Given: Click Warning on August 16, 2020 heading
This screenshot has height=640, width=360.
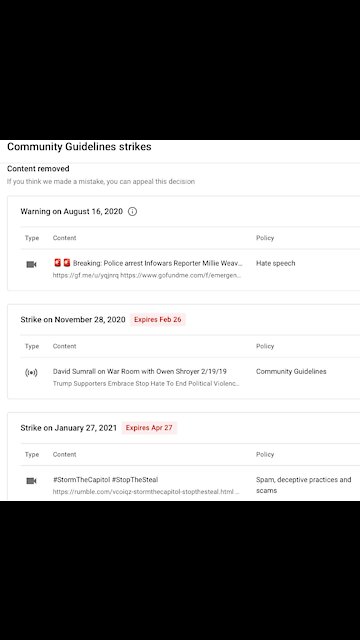Looking at the screenshot, I should pos(71,211).
